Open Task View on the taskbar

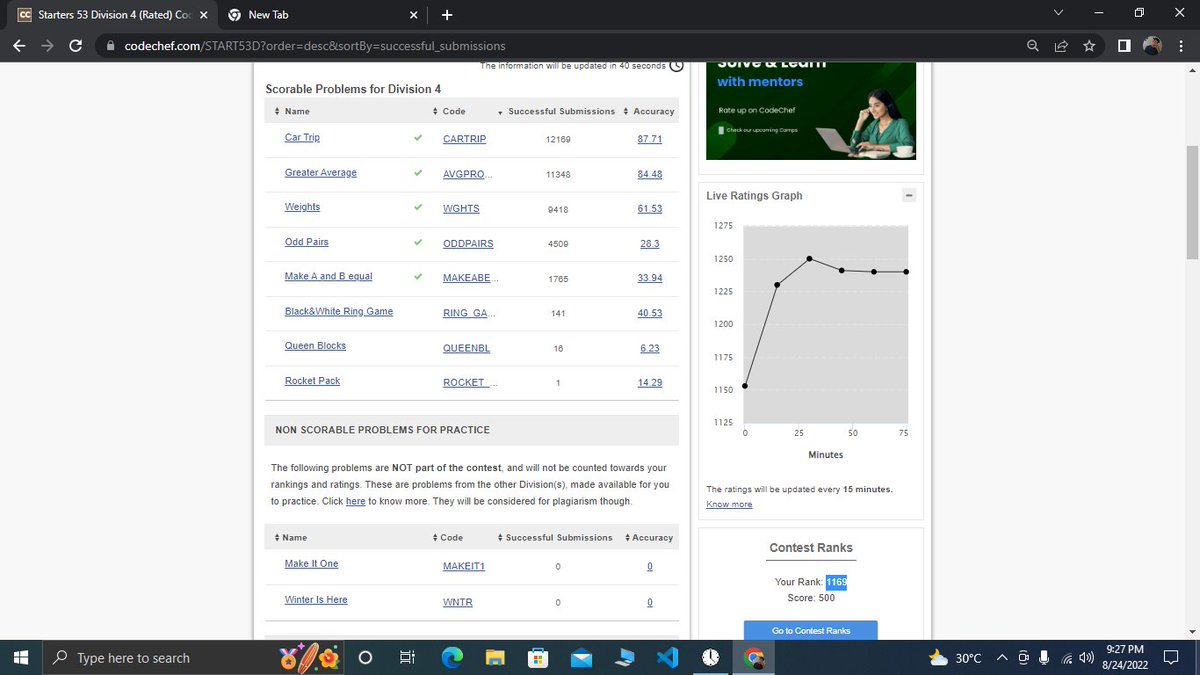(x=407, y=657)
